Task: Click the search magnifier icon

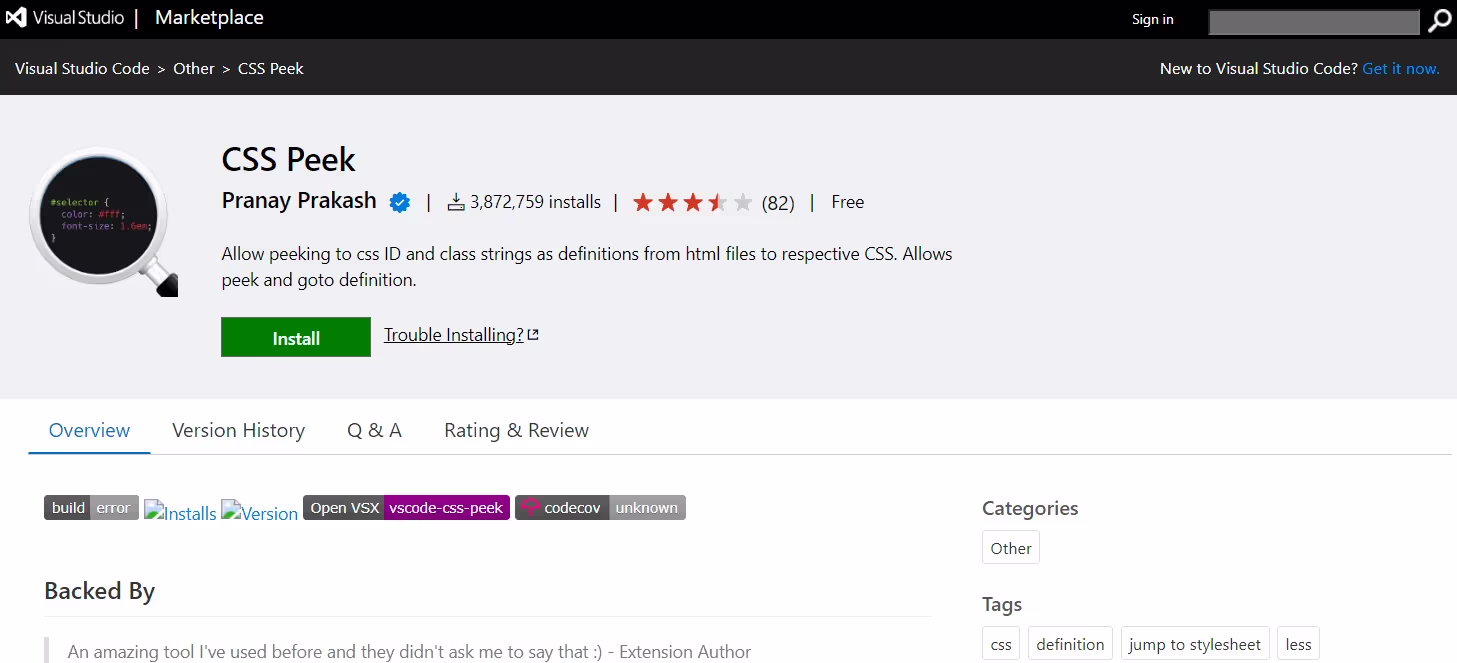Action: [1439, 20]
